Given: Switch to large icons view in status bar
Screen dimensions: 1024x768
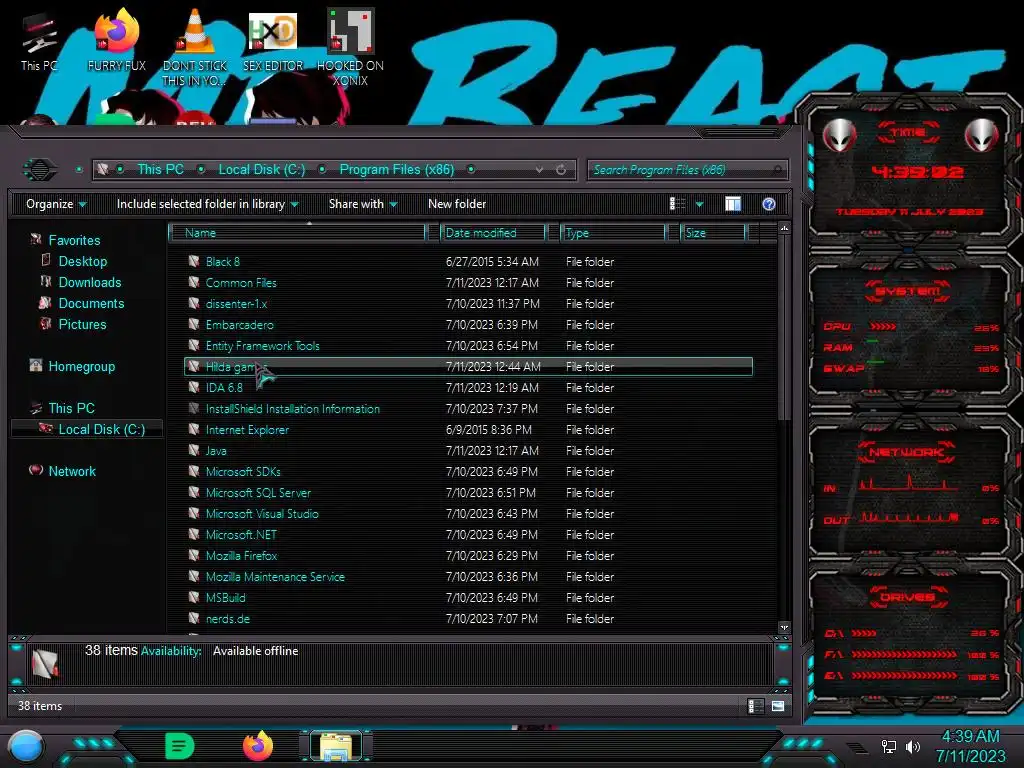Looking at the screenshot, I should coord(778,706).
